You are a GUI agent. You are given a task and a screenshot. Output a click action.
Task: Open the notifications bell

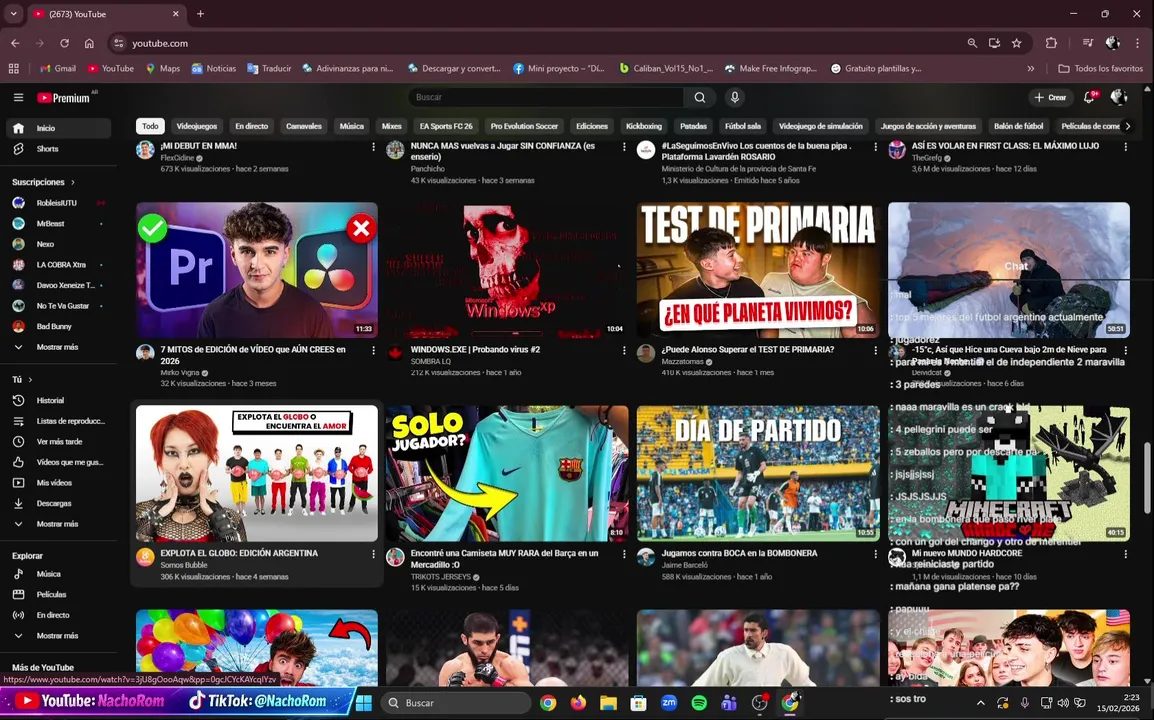1089,97
